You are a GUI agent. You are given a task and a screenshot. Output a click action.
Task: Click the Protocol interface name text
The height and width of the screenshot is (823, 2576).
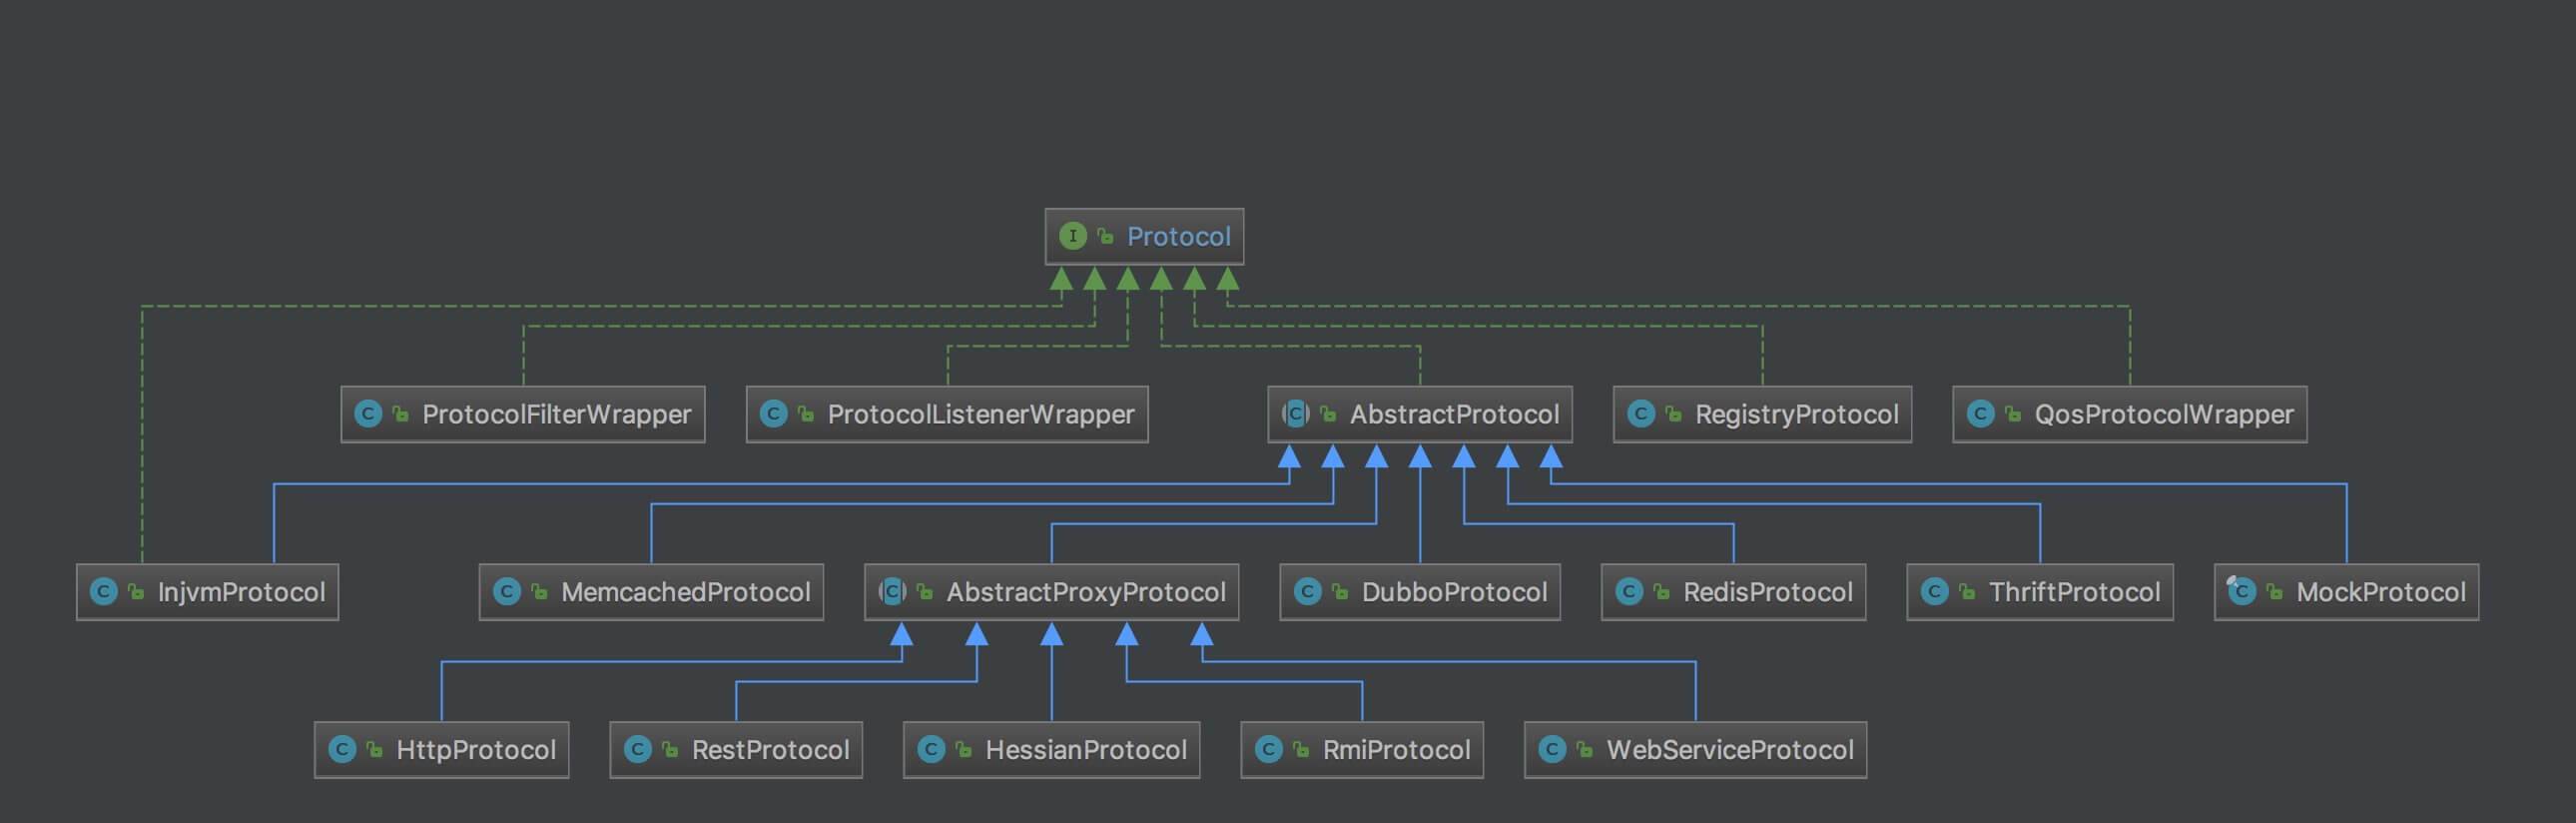[x=1178, y=236]
